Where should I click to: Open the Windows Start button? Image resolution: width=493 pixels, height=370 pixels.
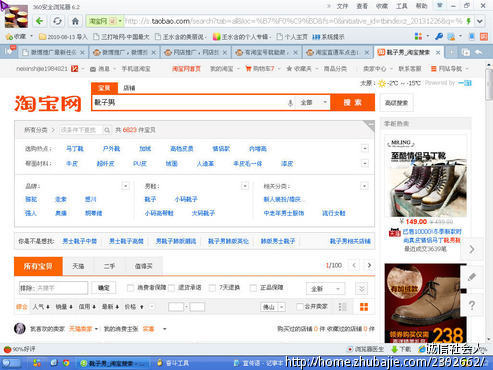[x=10, y=363]
